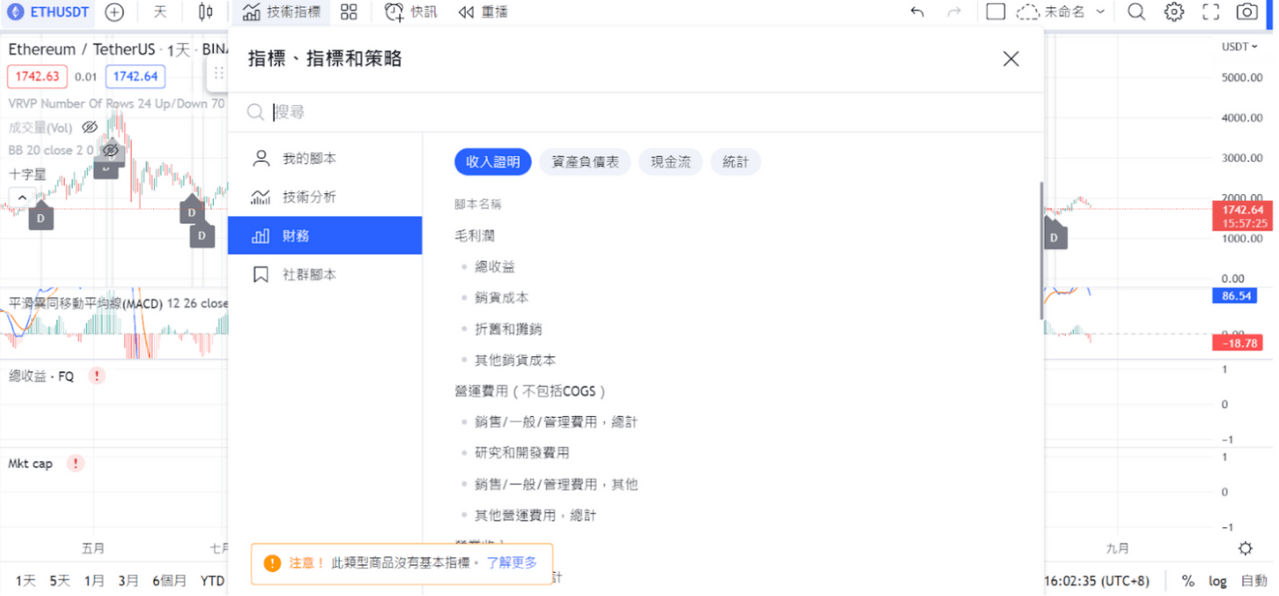Select 我的腳本 in sidebar
Screen dimensions: 1279x596
[325, 158]
